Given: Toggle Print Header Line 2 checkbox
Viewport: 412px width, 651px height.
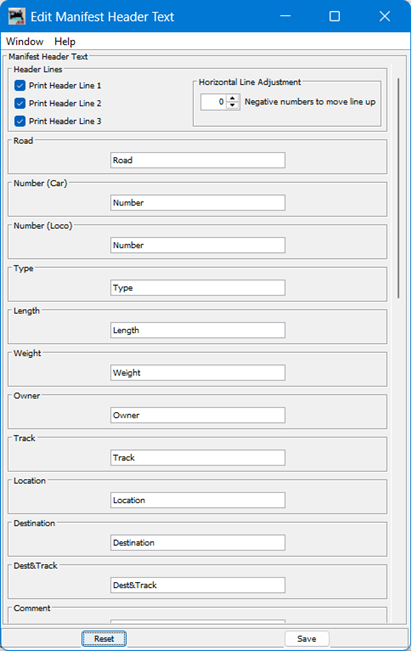Looking at the screenshot, I should point(20,103).
